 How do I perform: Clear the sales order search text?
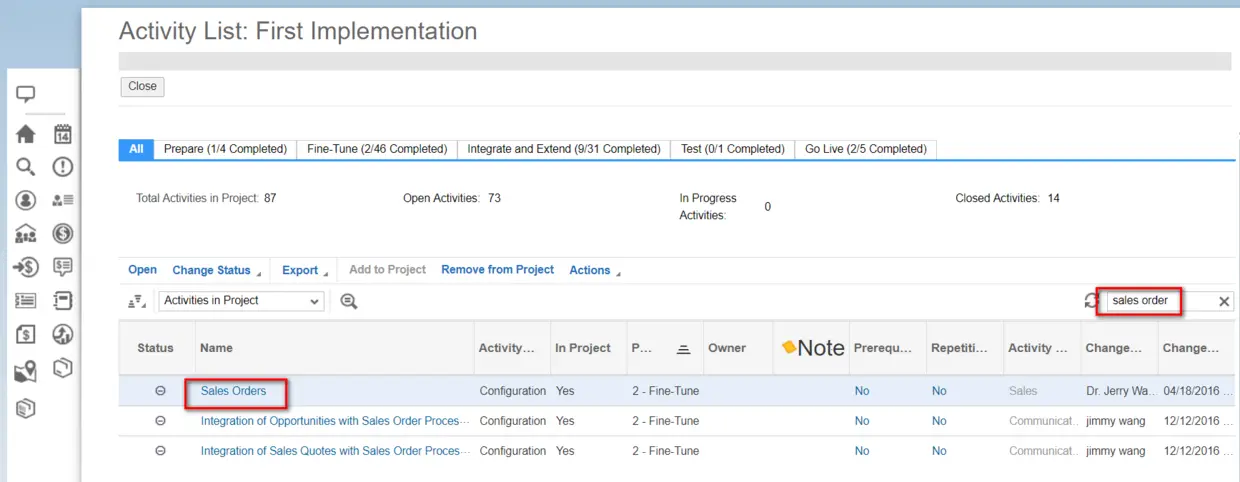1224,301
